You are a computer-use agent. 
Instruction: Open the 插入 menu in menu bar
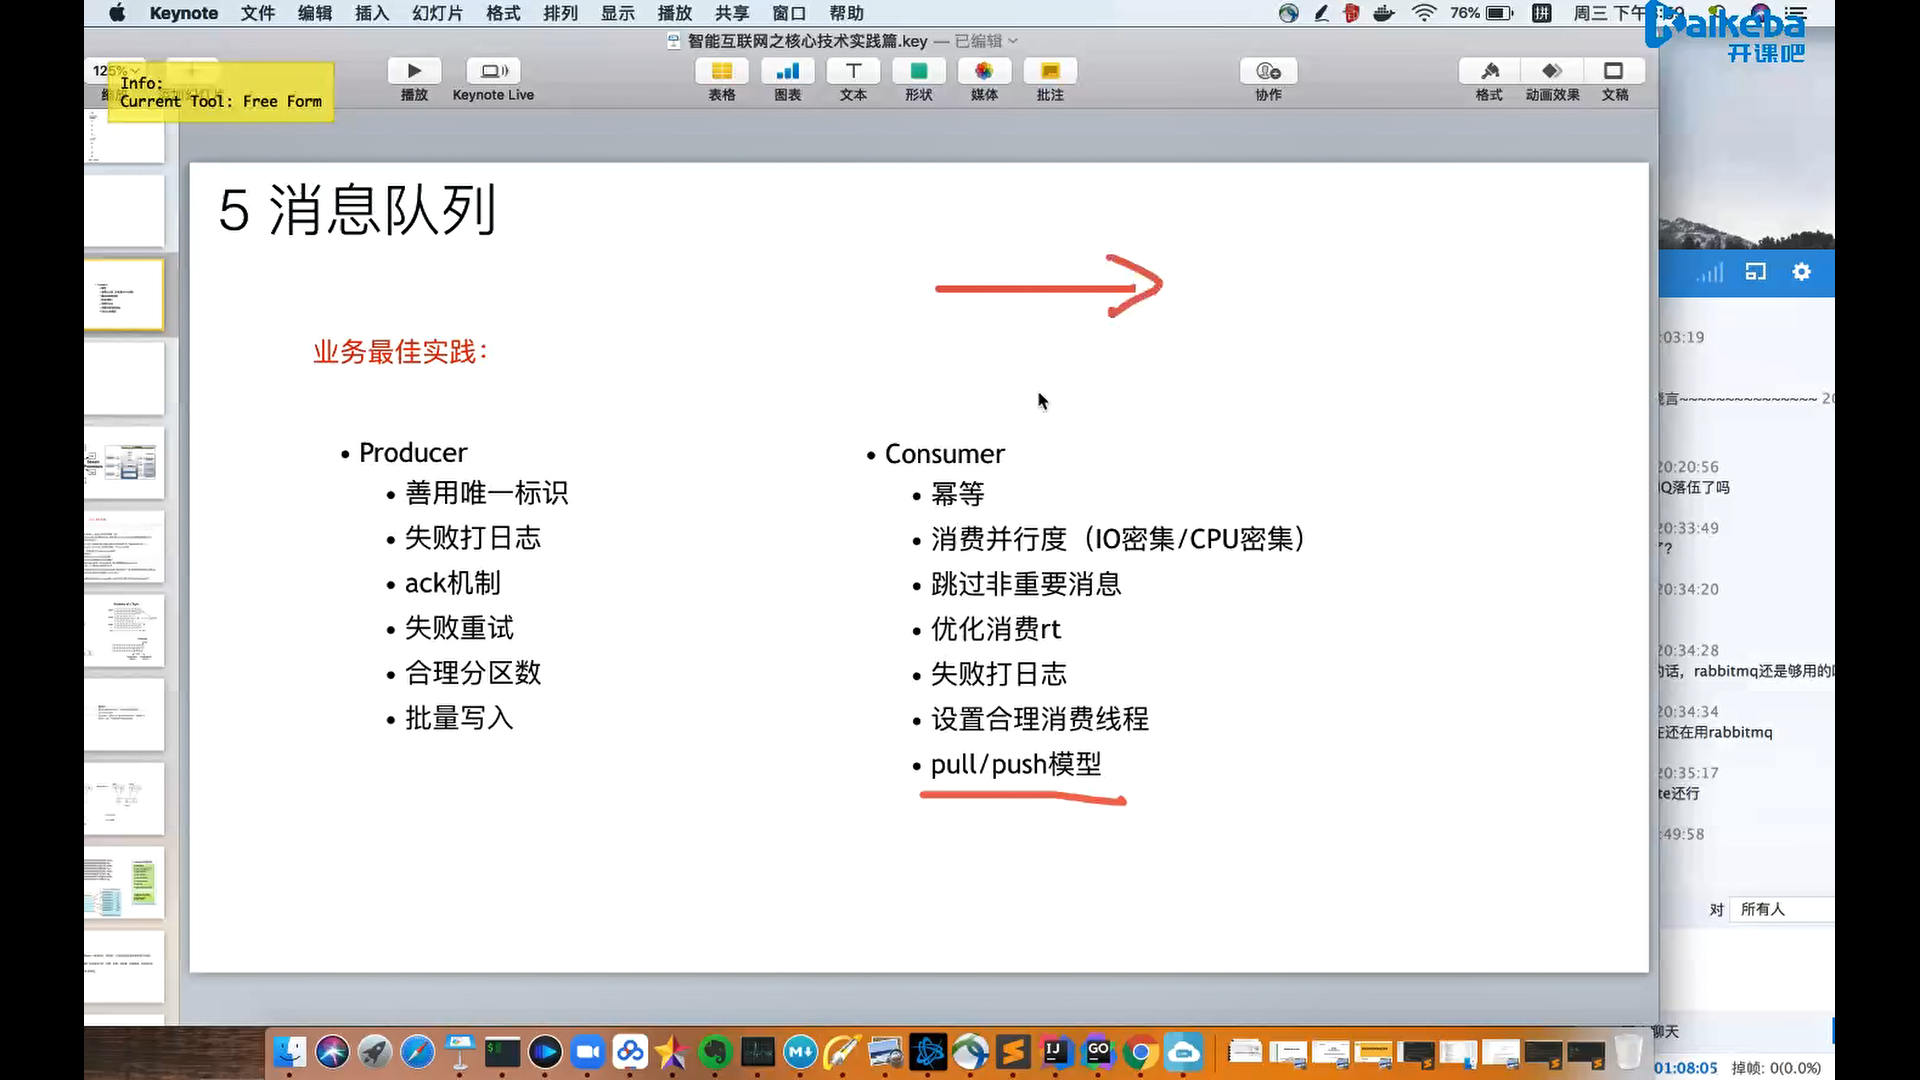tap(371, 13)
